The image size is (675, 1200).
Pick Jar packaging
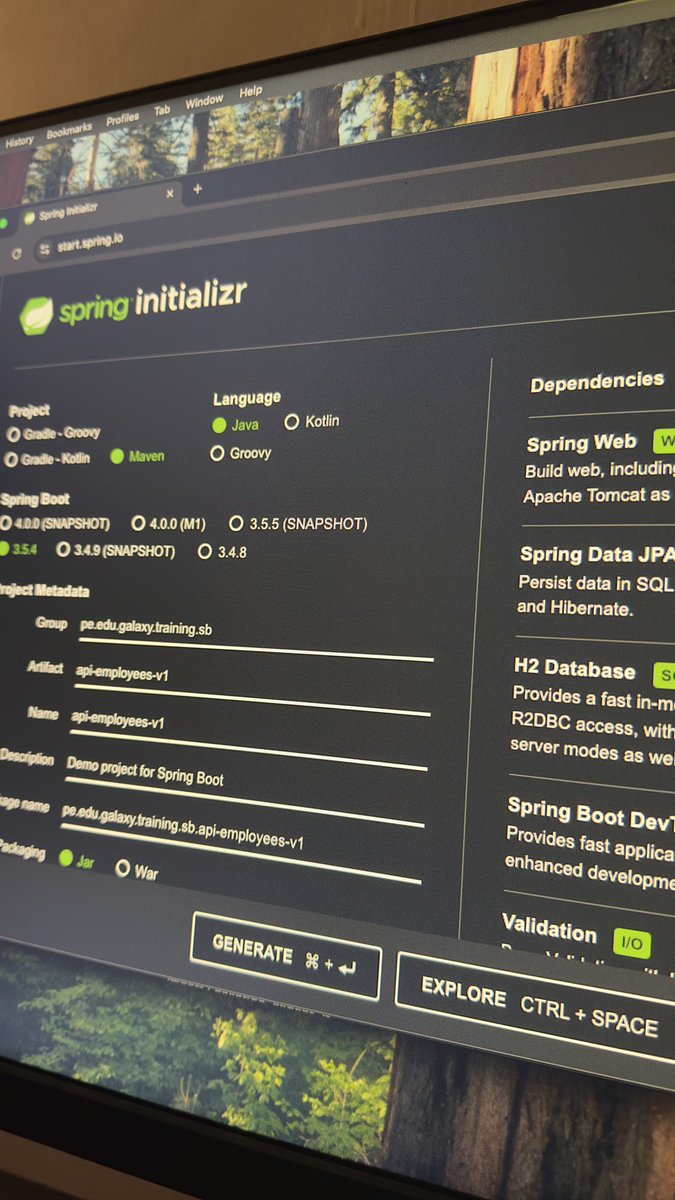point(77,860)
